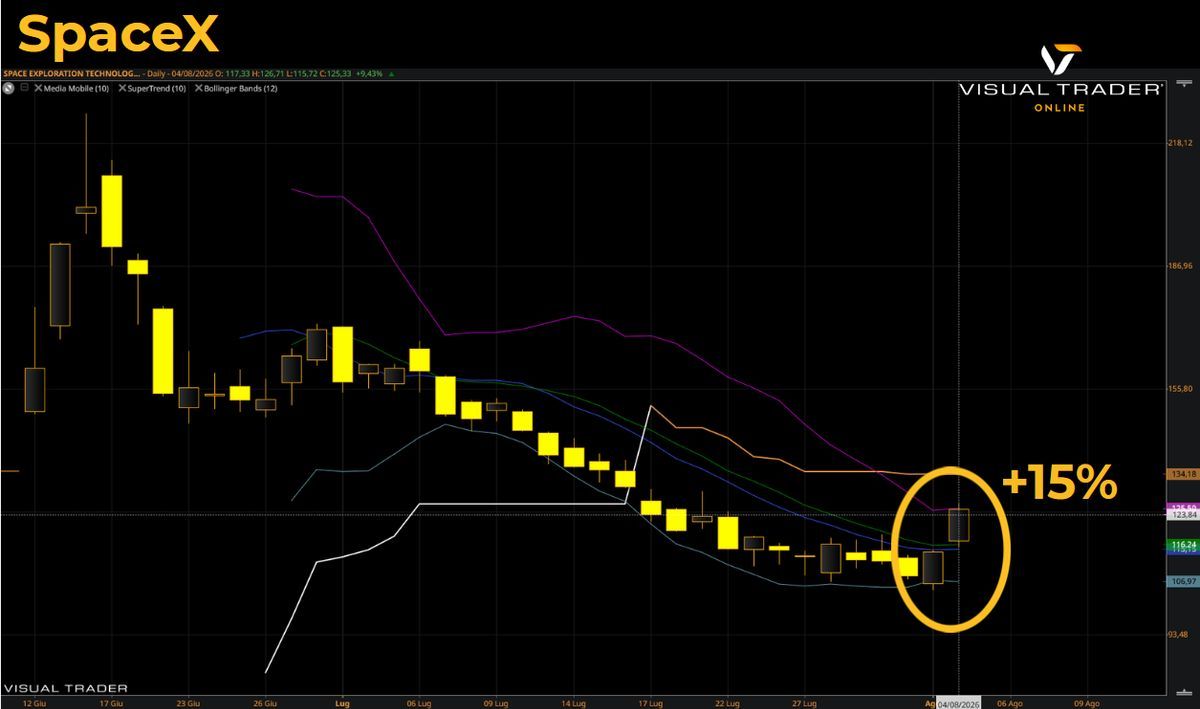Viewport: 1200px width, 709px height.
Task: Click the 186,96 price axis label
Action: click(1181, 266)
